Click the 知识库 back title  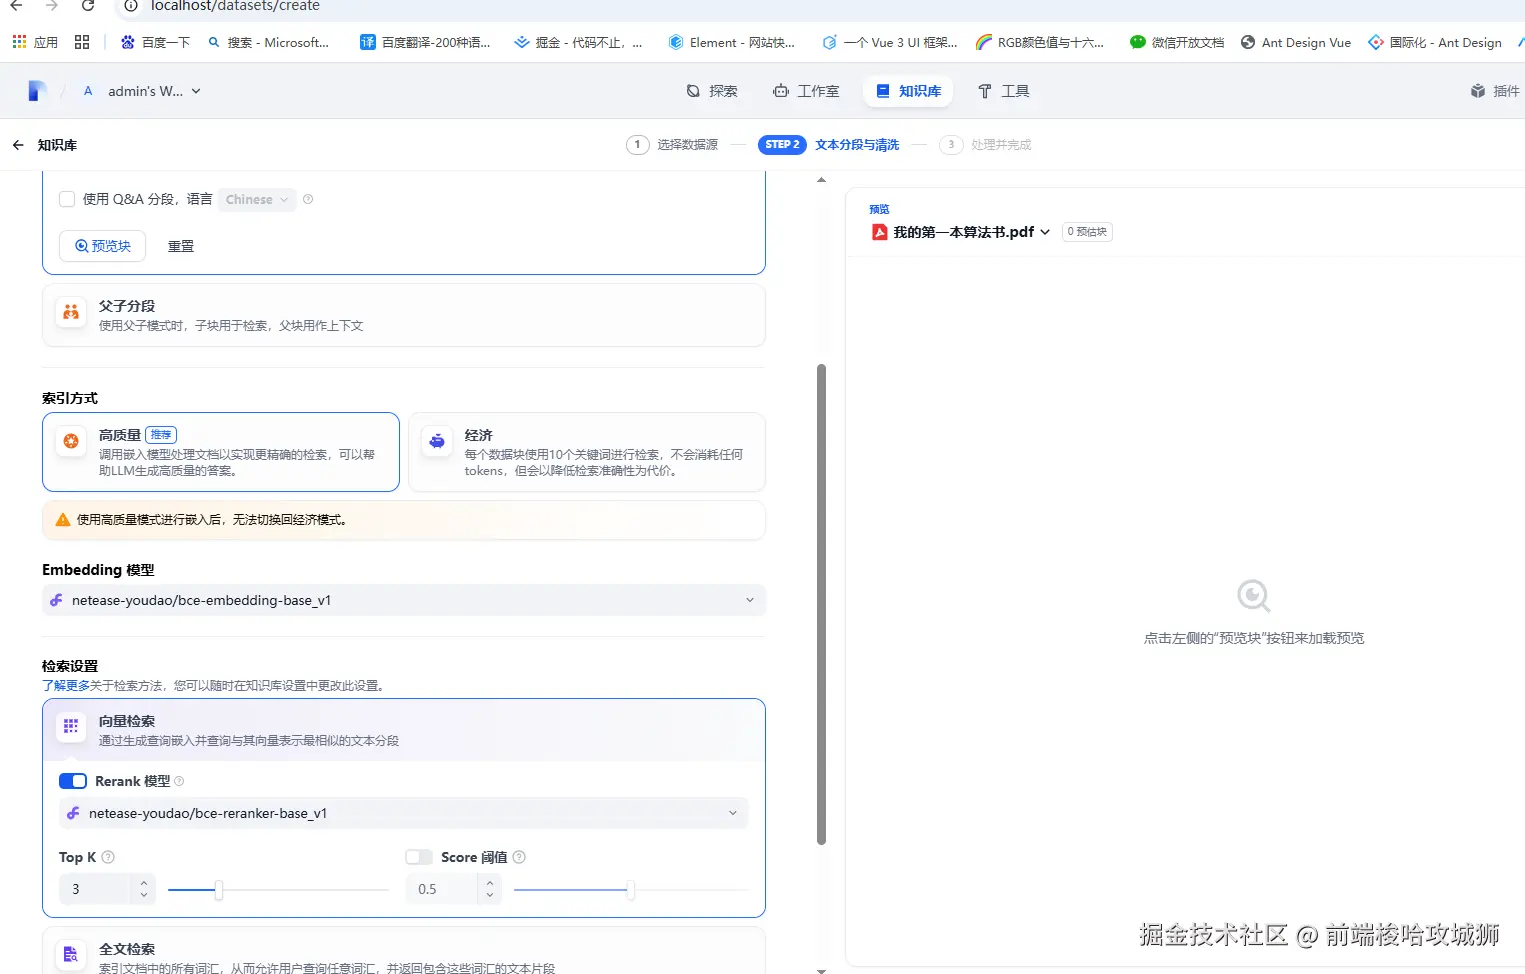[x=57, y=145]
